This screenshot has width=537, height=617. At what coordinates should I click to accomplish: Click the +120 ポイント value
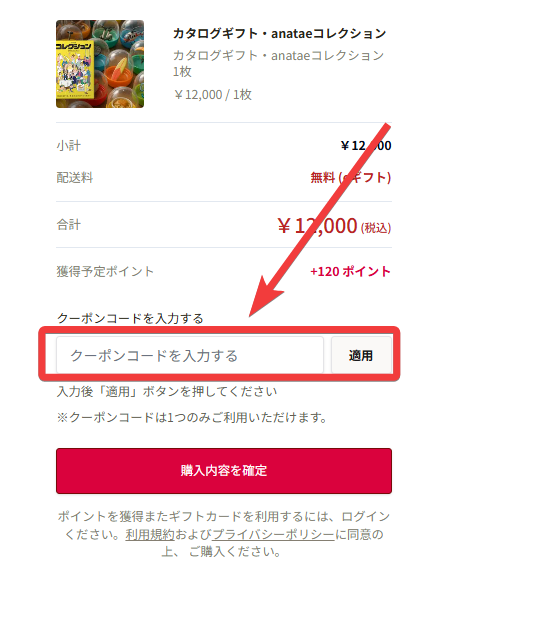pyautogui.click(x=350, y=272)
